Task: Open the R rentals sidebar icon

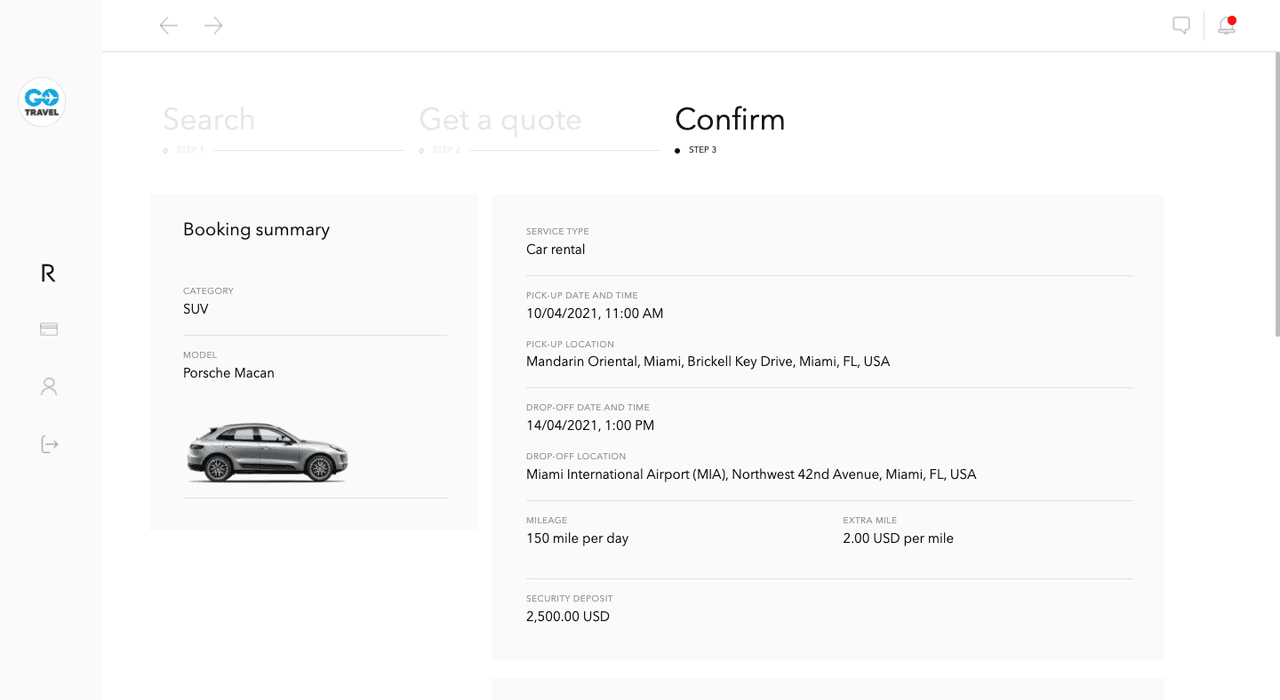Action: [48, 273]
